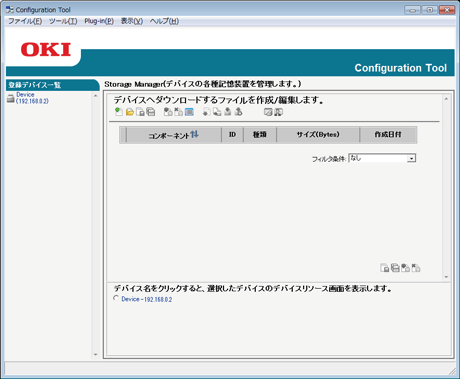Click the コンポーネント column header
Image resolution: width=460 pixels, height=379 pixels.
tap(174, 135)
